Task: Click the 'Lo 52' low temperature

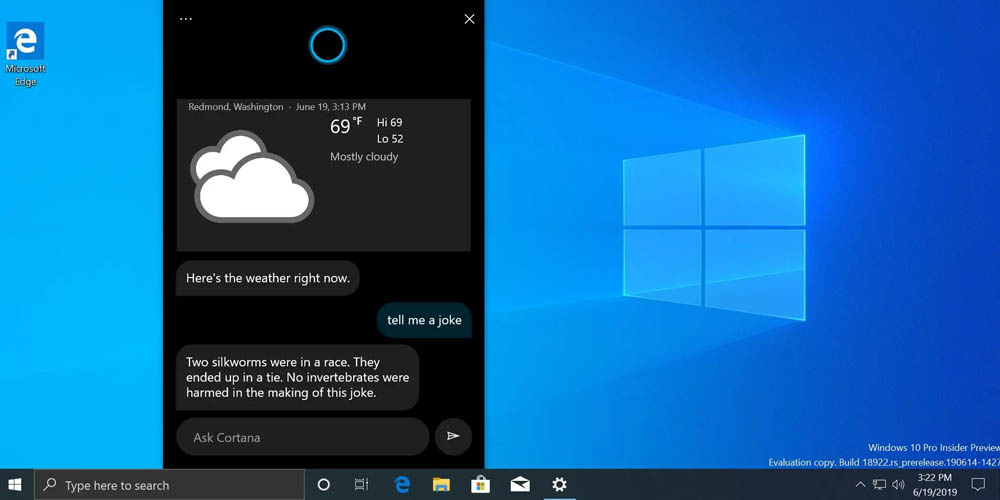Action: click(x=390, y=139)
